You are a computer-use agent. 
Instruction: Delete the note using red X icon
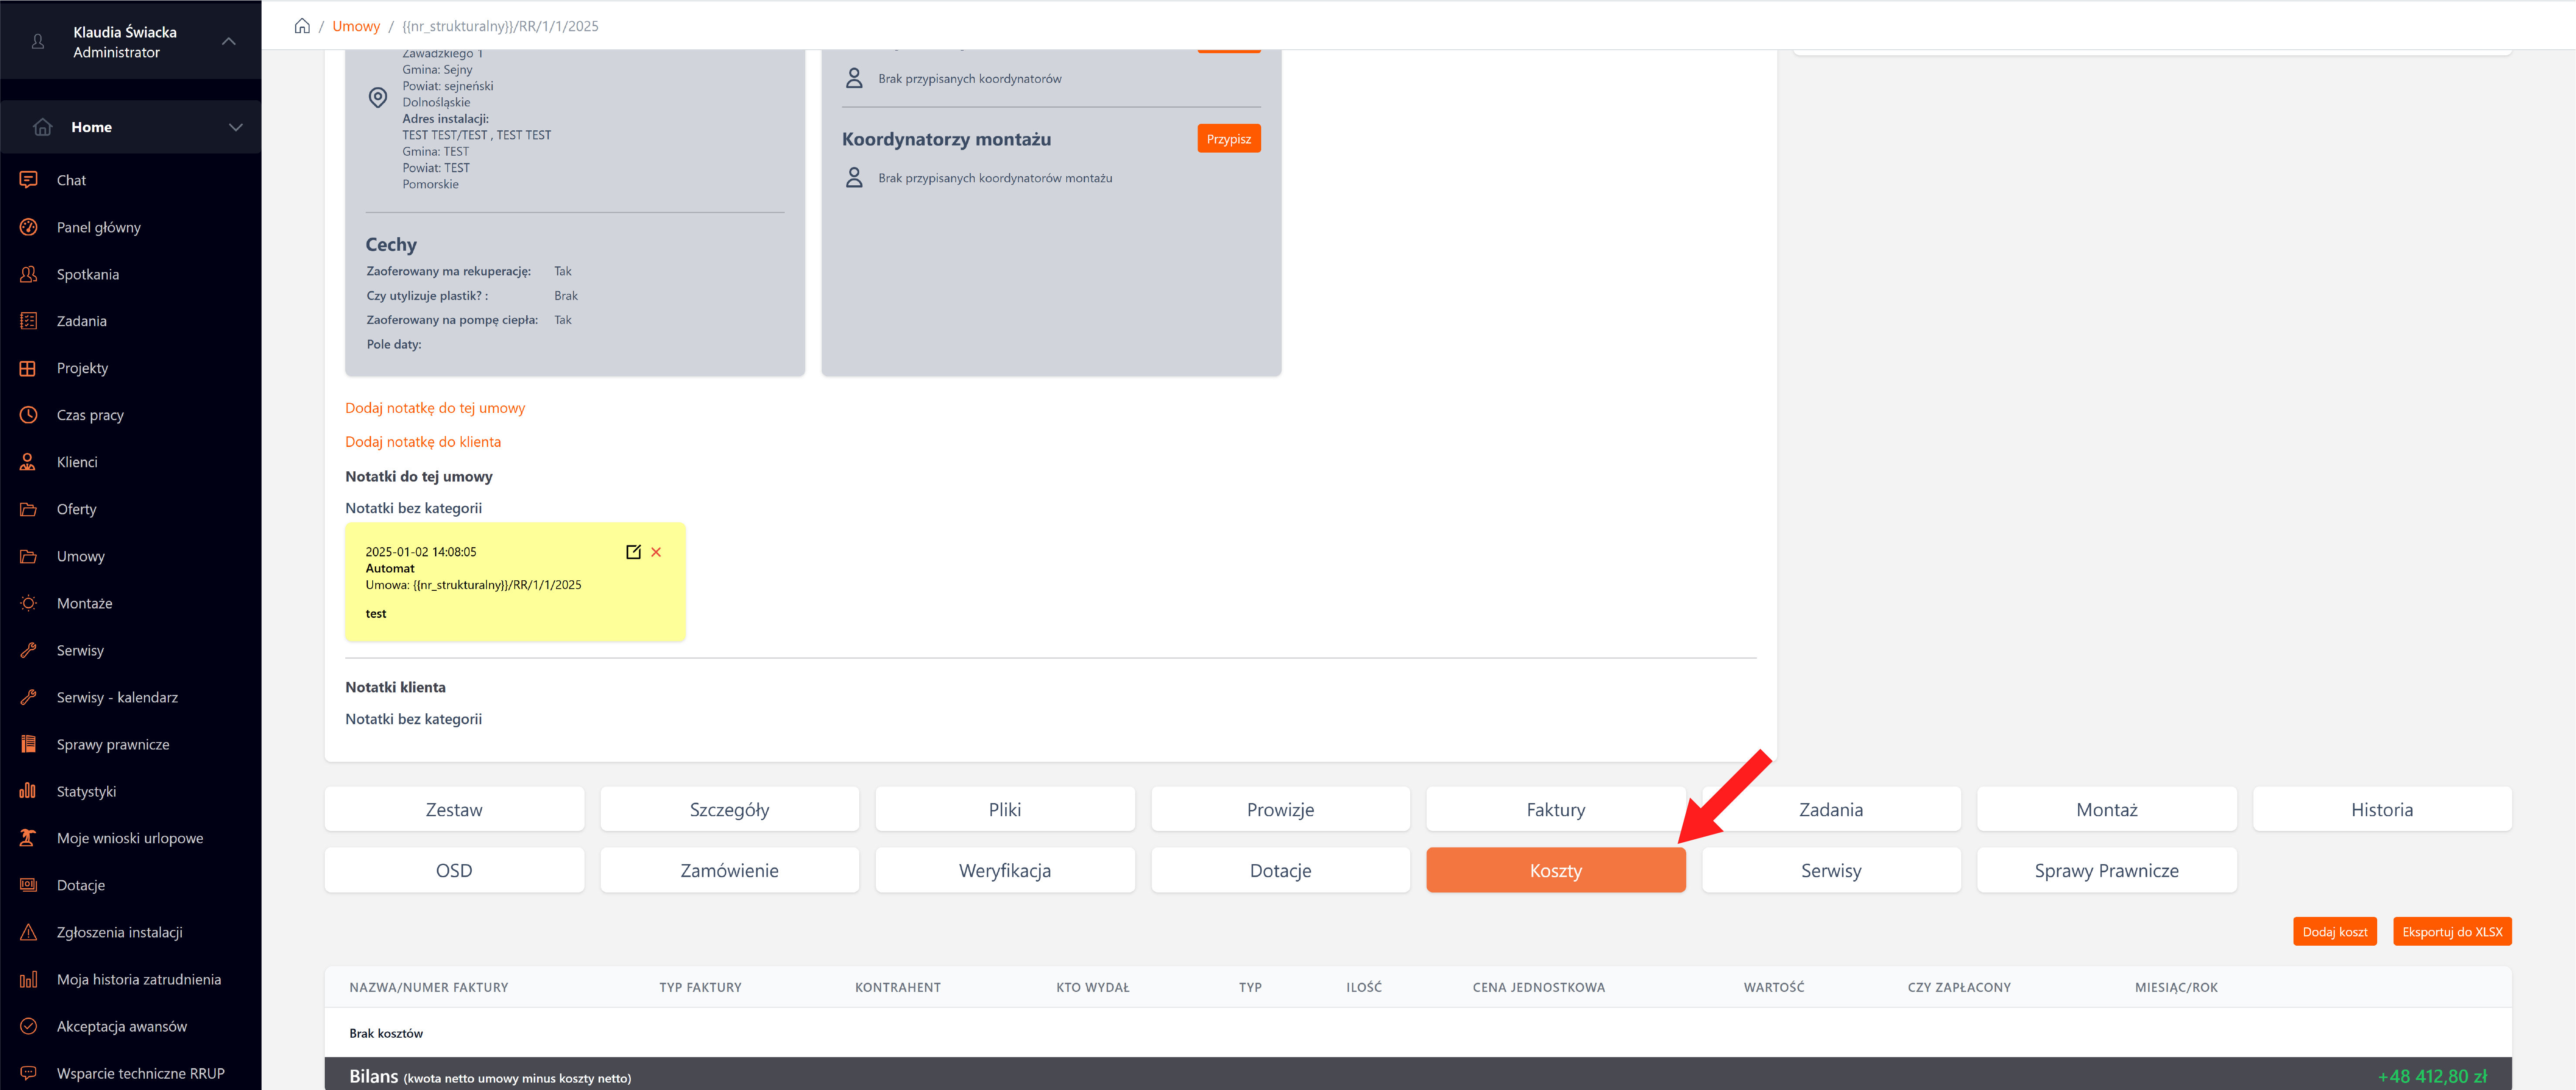pyautogui.click(x=656, y=552)
